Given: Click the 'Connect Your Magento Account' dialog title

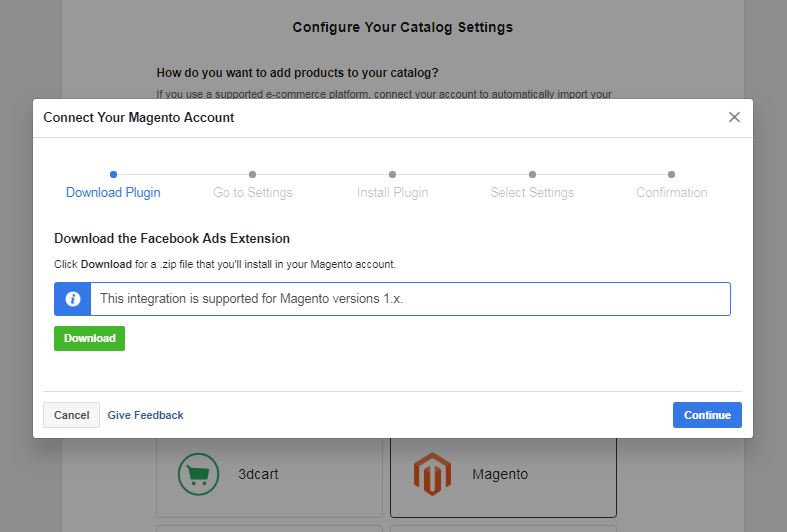Looking at the screenshot, I should coord(139,117).
